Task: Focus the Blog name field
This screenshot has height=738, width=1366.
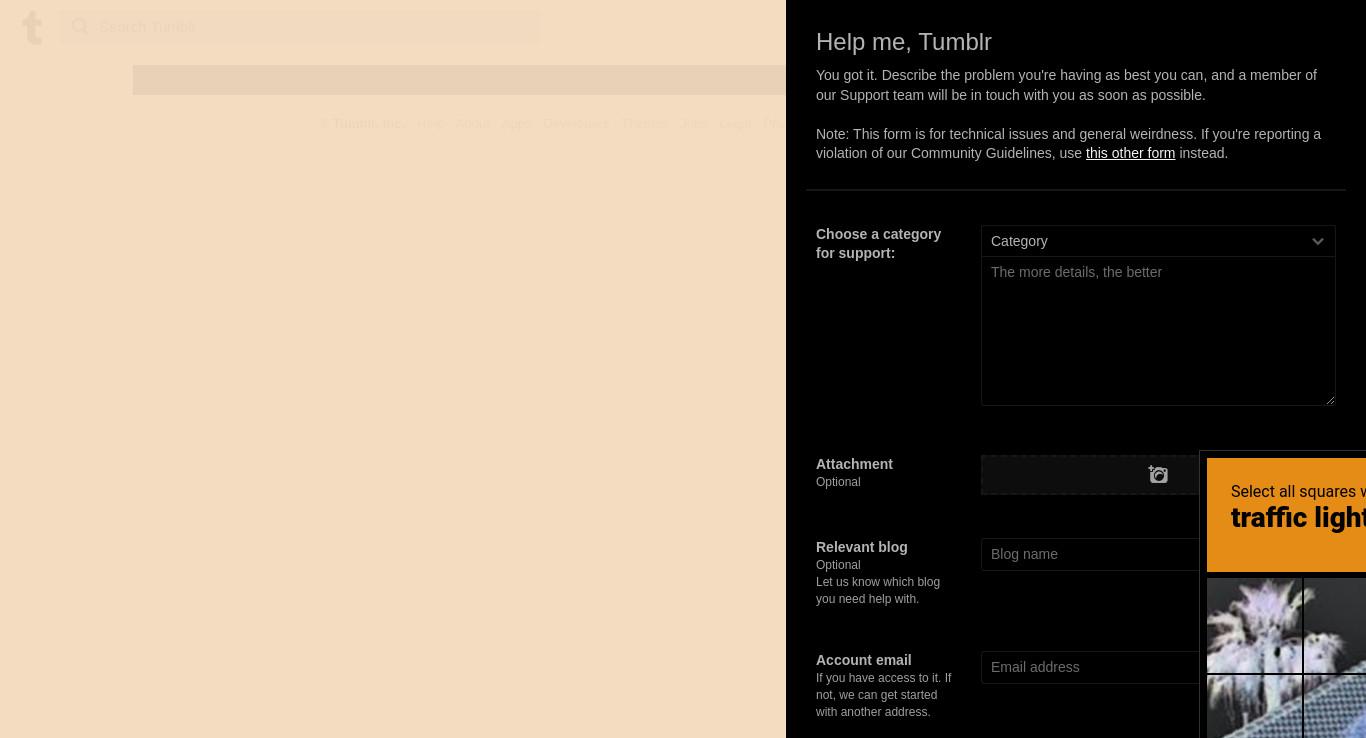Action: [1090, 554]
